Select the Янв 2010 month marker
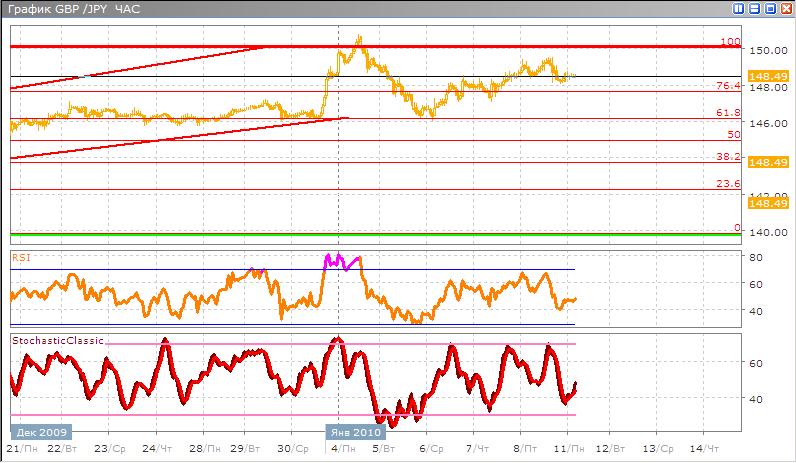Image resolution: width=796 pixels, height=463 pixels. (355, 432)
